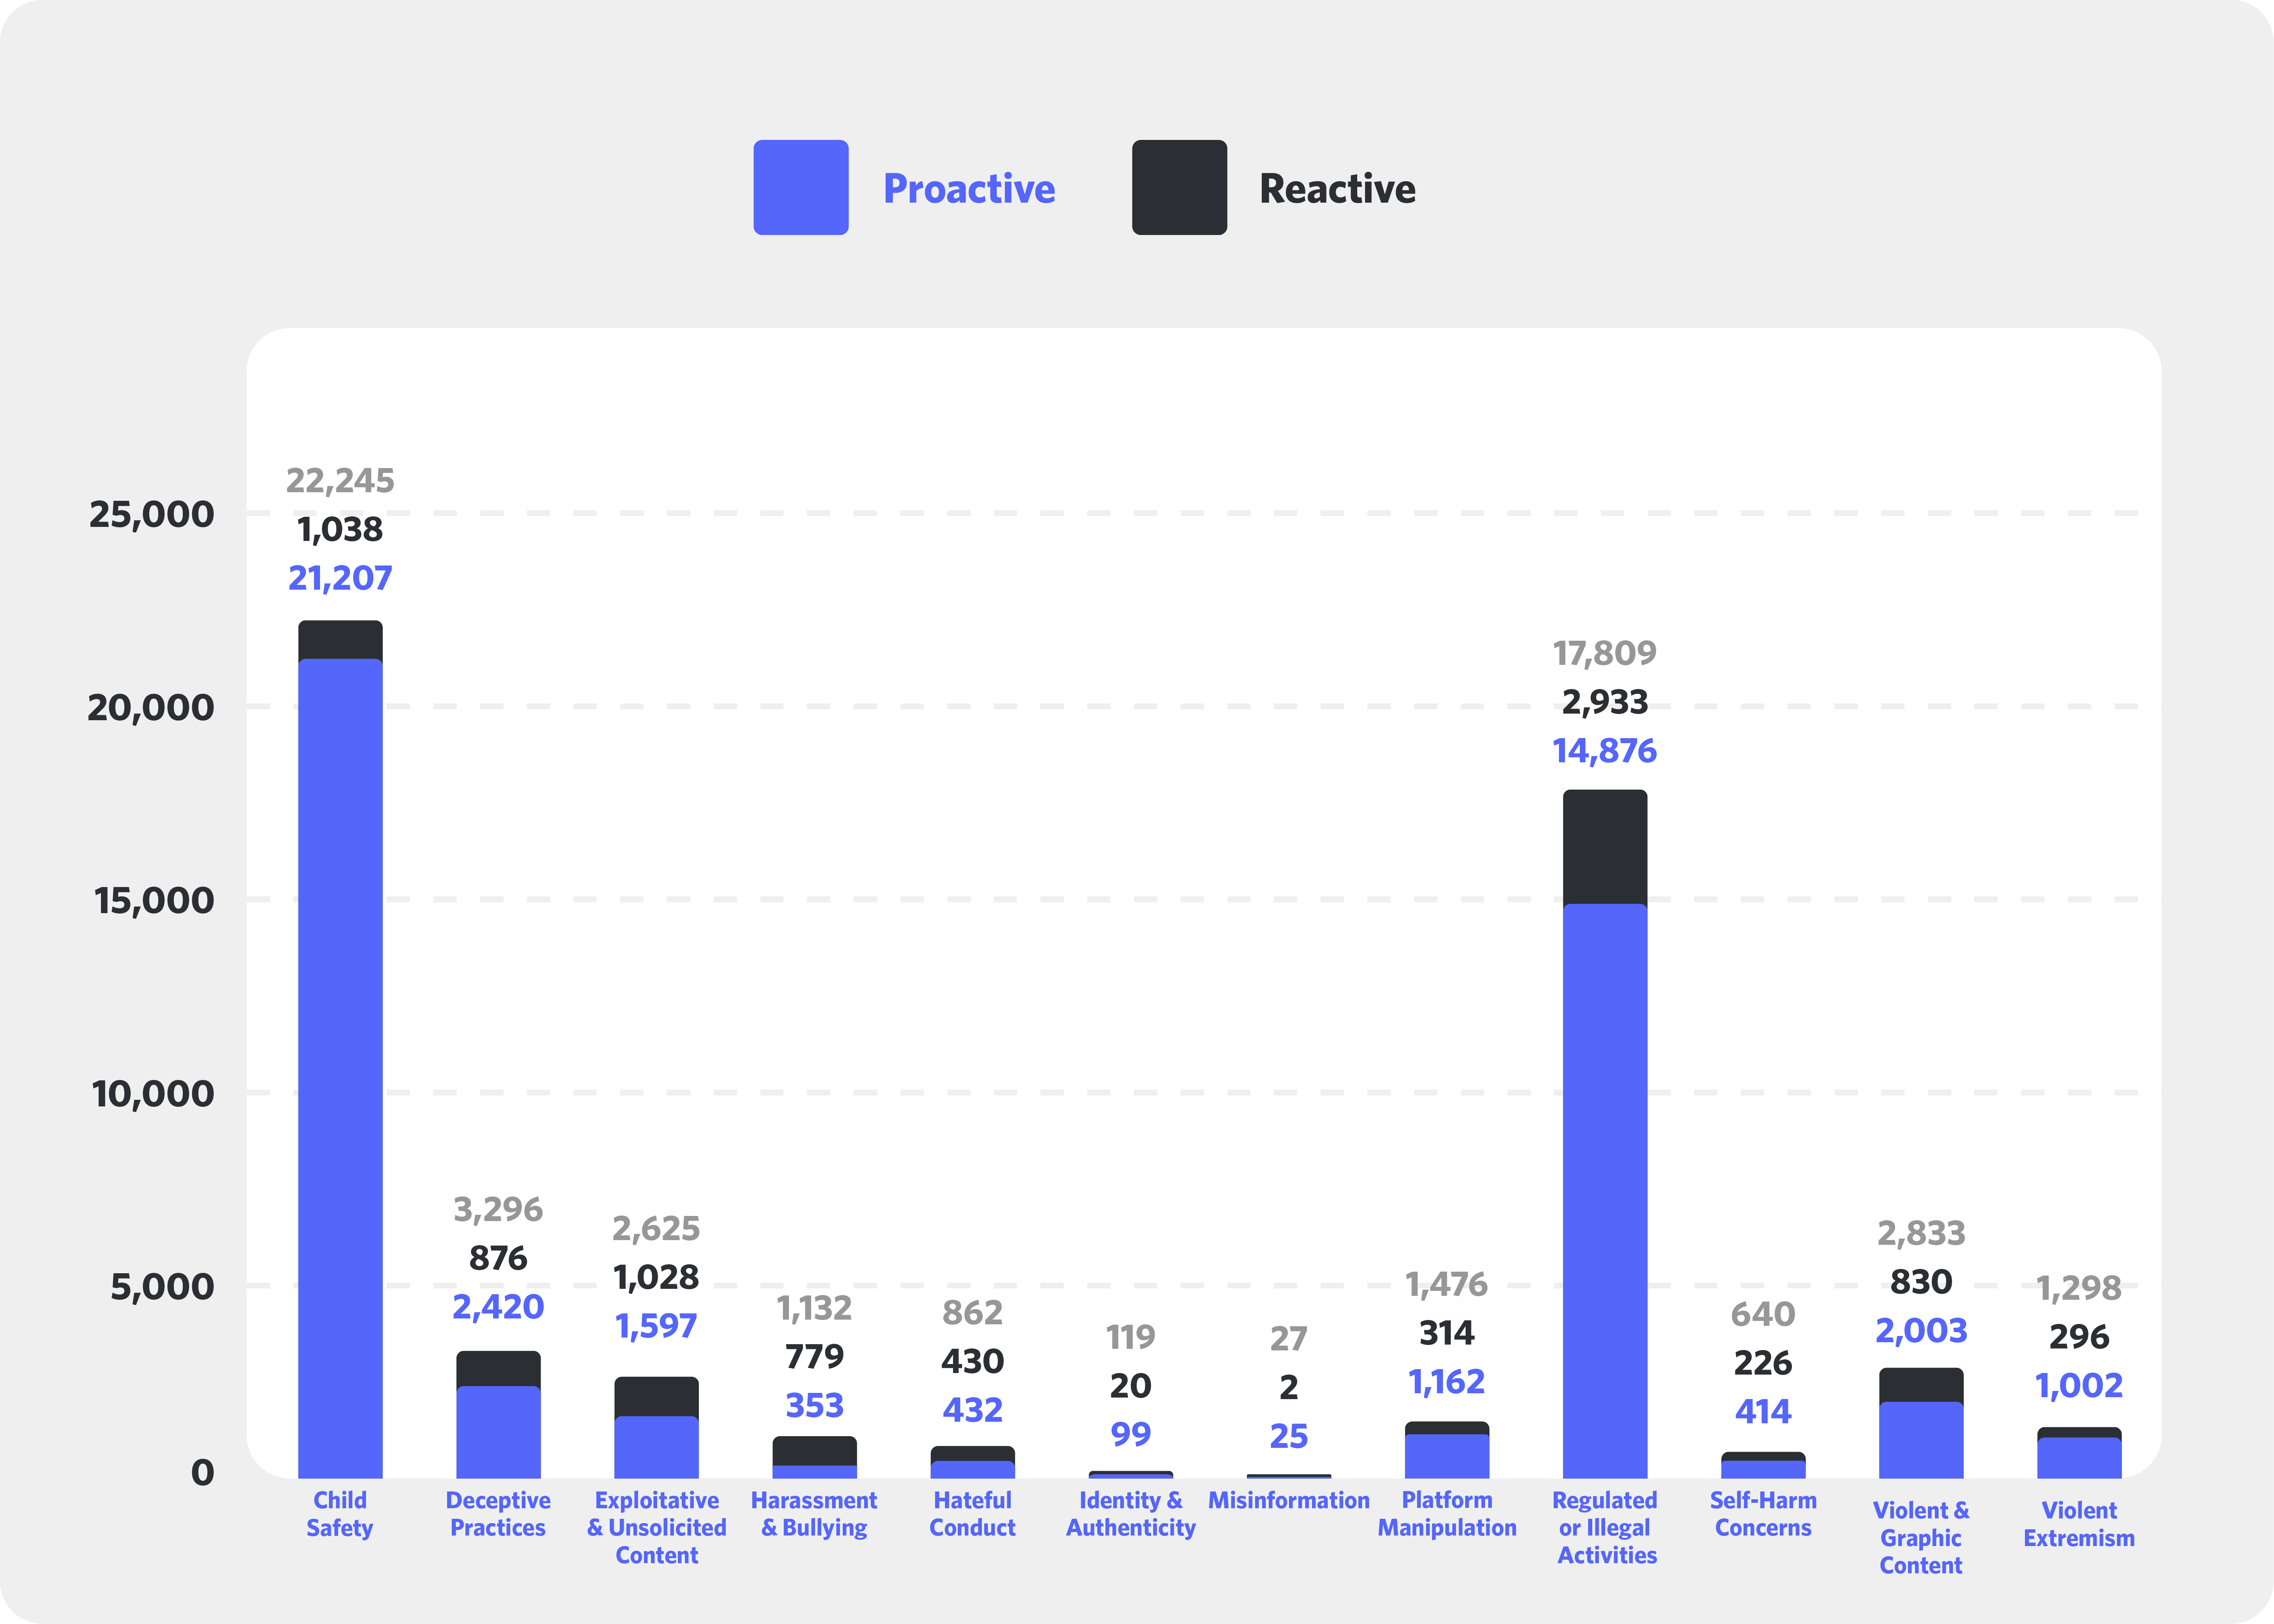The width and height of the screenshot is (2274, 1624).
Task: Click the Child Safety axis label
Action: point(340,1514)
